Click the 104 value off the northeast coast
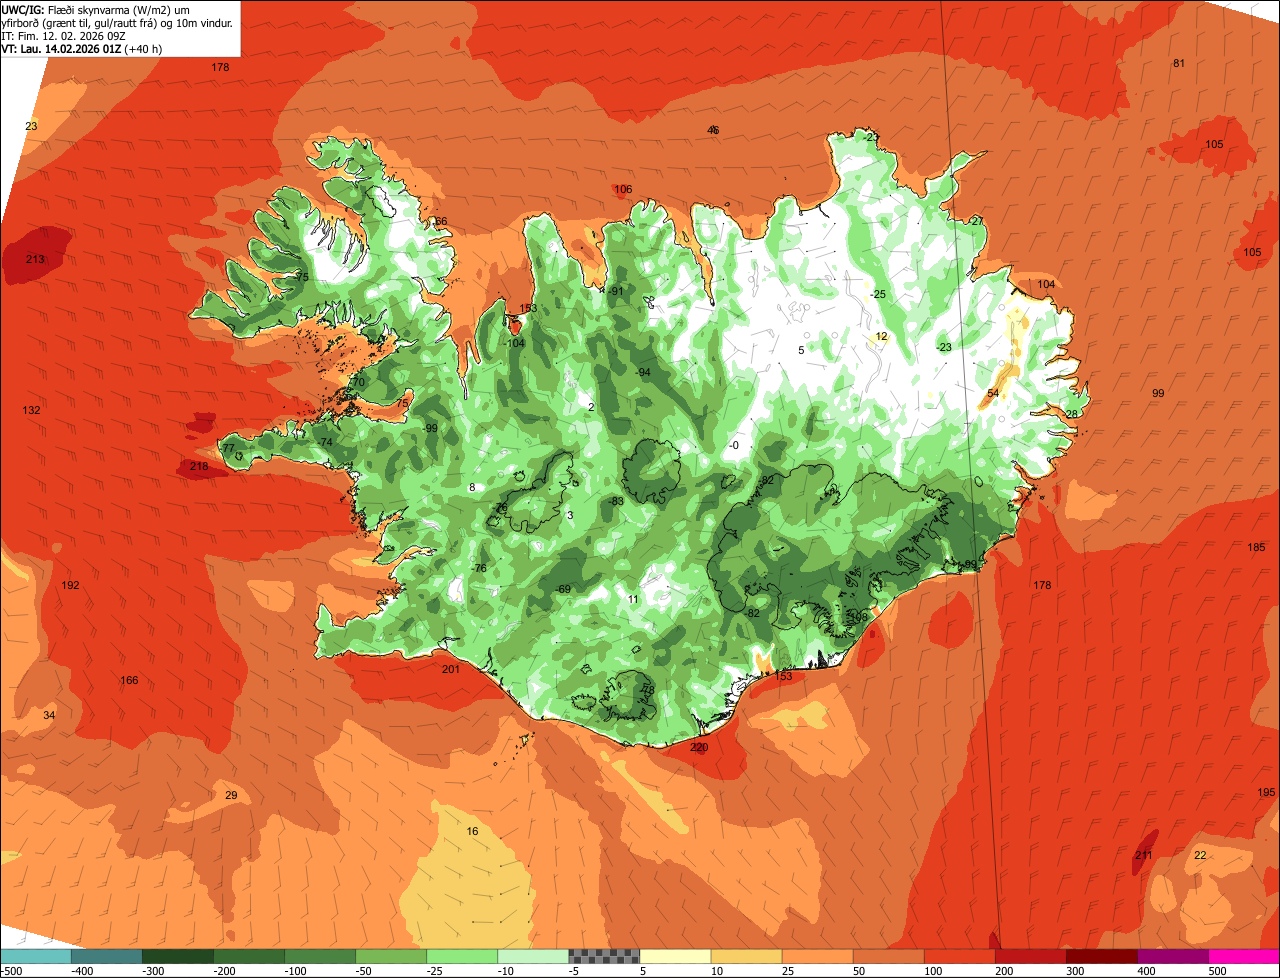 tap(1046, 284)
